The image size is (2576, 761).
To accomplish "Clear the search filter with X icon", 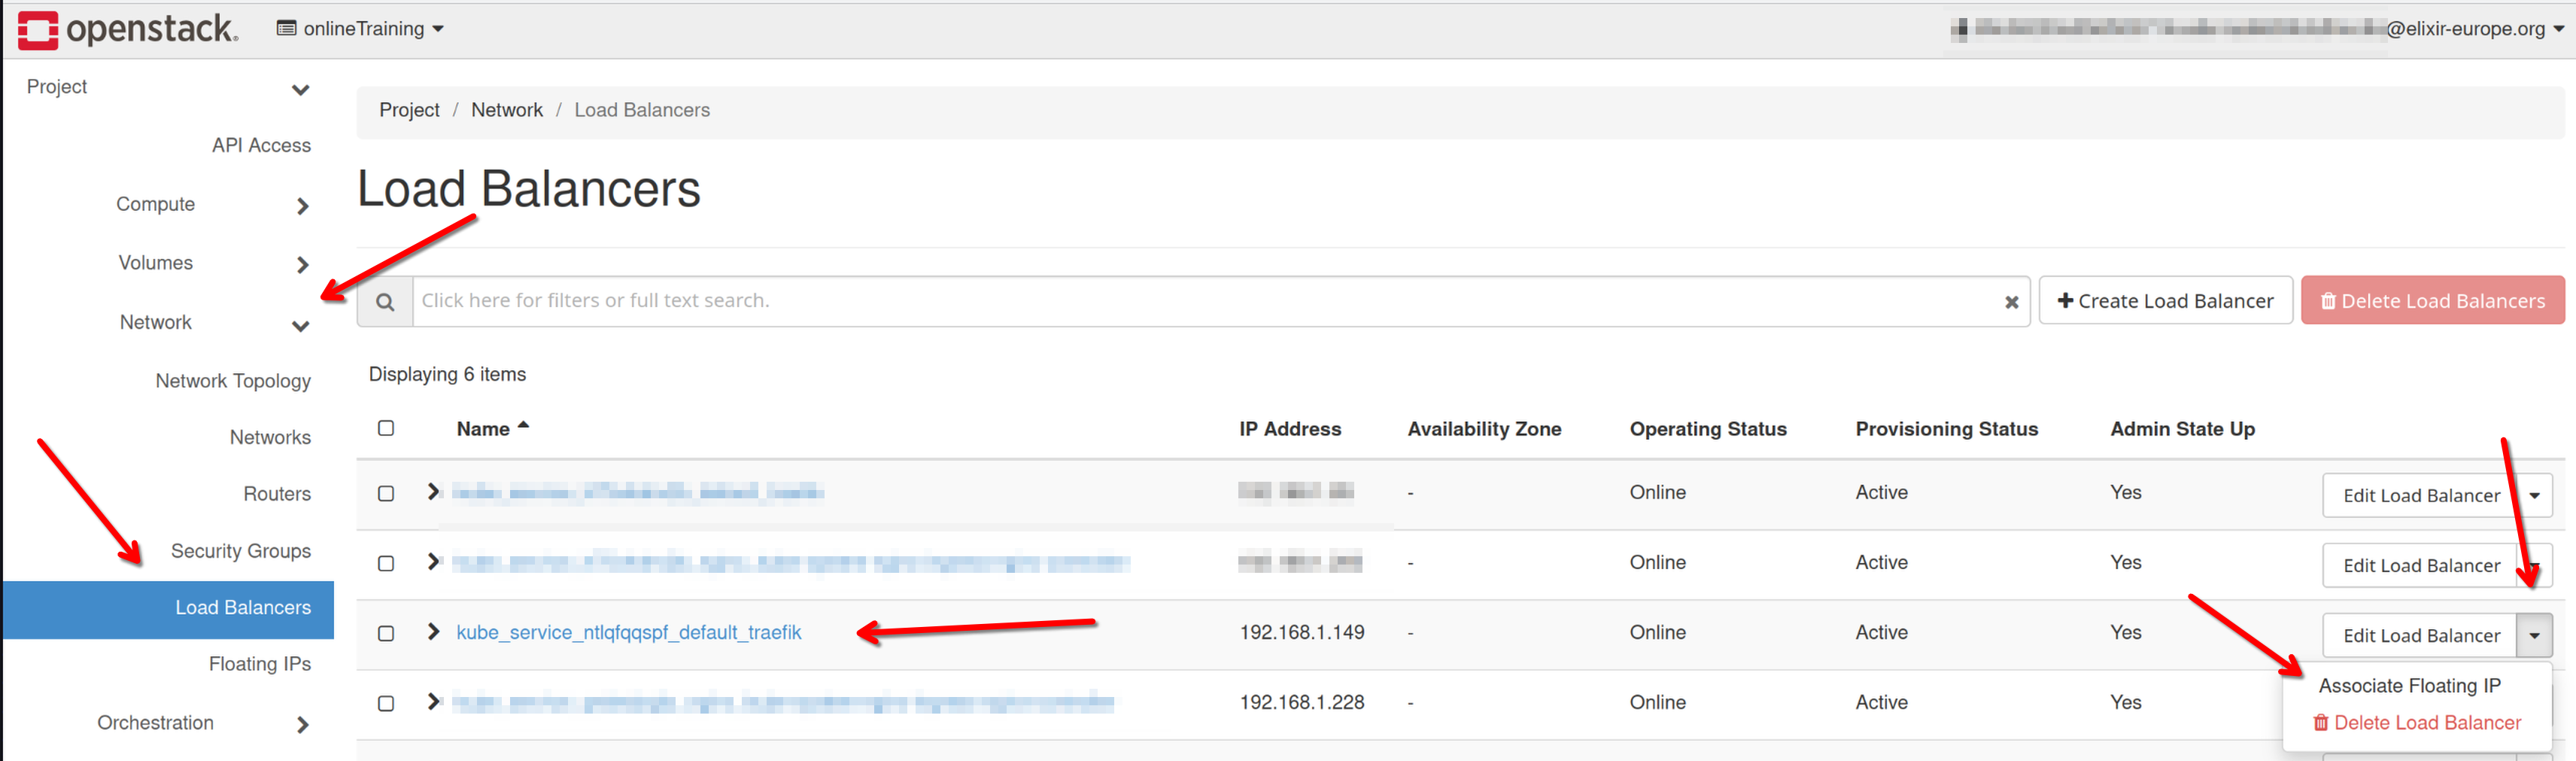I will pos(2011,302).
